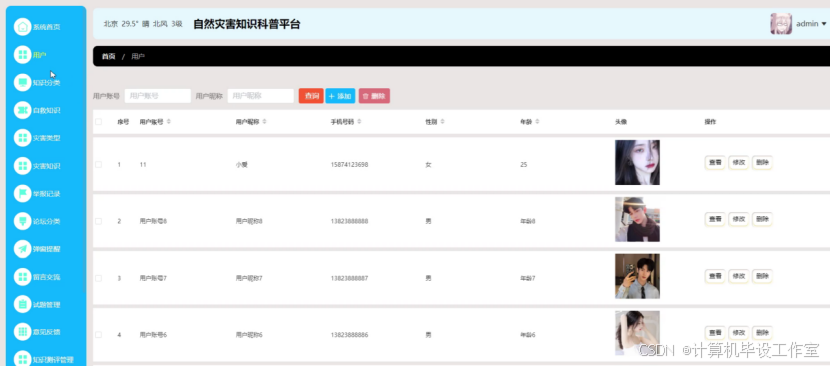Click 删除 in the 小爱 row
The image size is (831, 366).
[762, 163]
